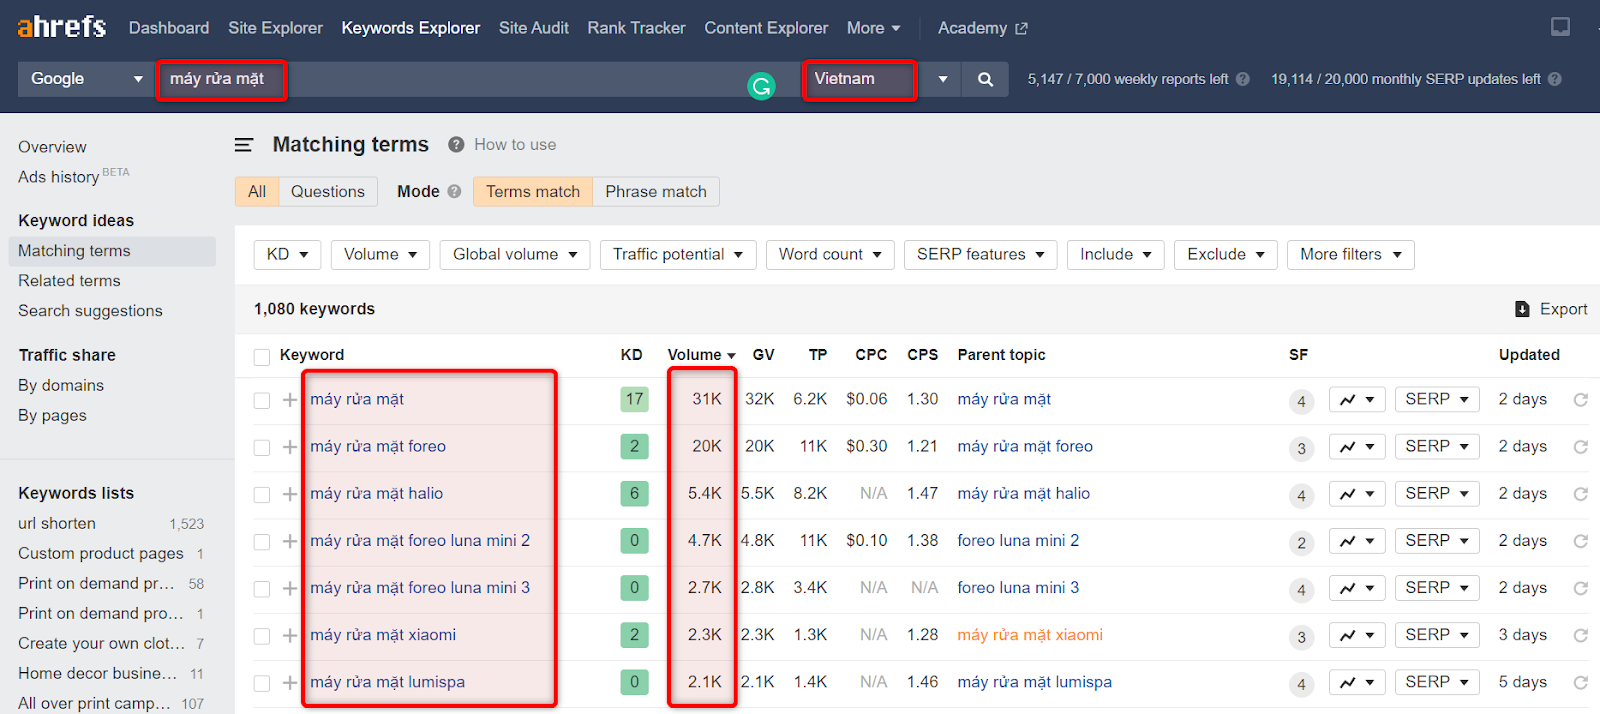Viewport: 1600px width, 714px height.
Task: Add máy rửa mặt foreo with plus icon
Action: tap(290, 447)
